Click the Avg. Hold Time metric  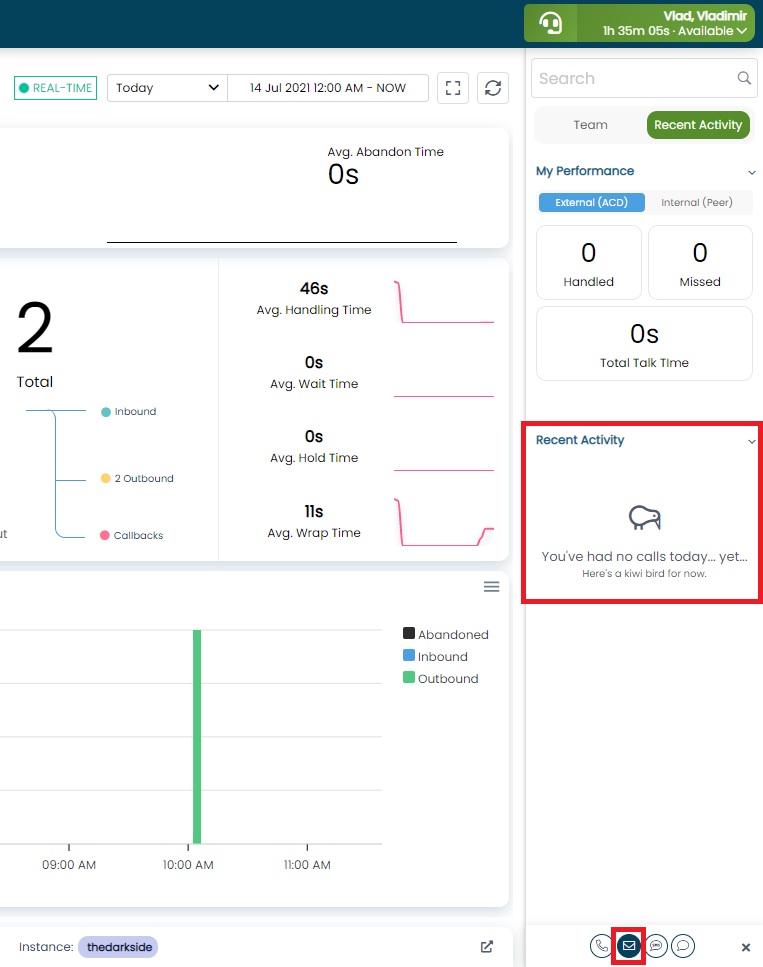(x=314, y=447)
